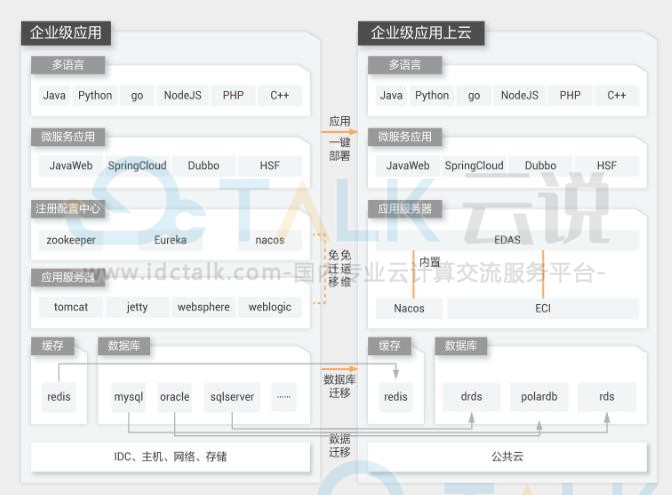Click C++ in the 企业级应用上云 panel
This screenshot has height=495, width=672.
point(616,95)
